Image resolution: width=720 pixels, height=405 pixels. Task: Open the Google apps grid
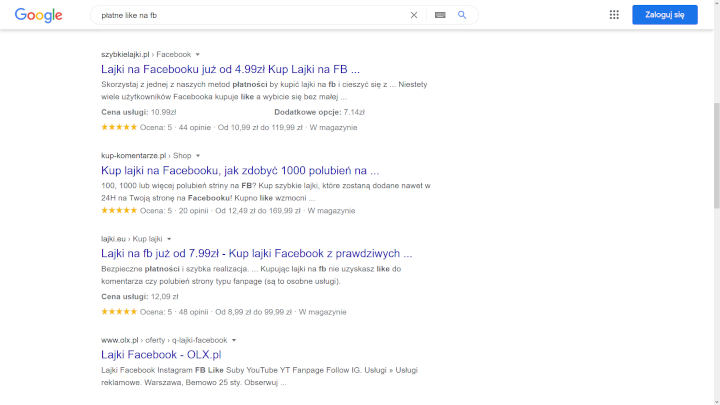click(614, 15)
